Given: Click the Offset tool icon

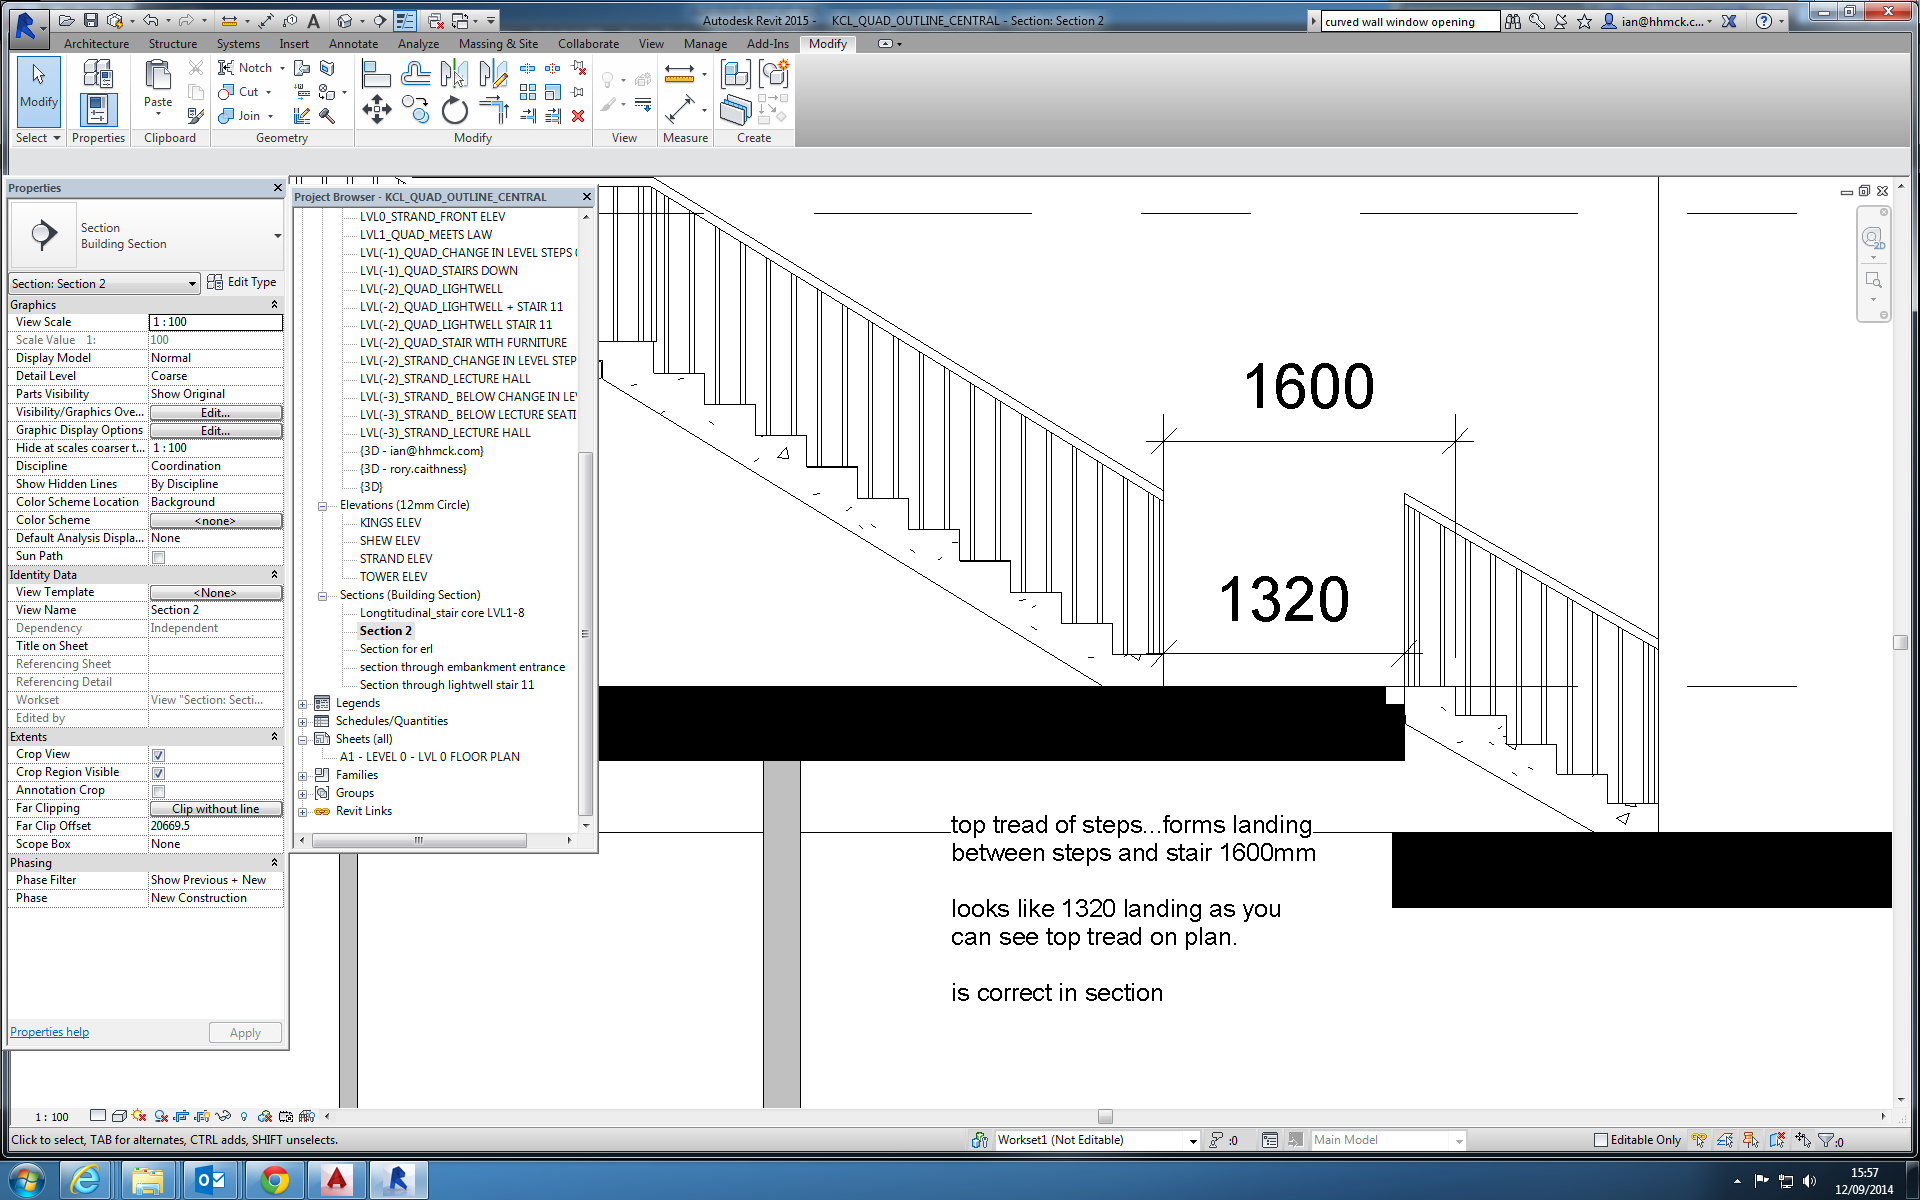Looking at the screenshot, I should pyautogui.click(x=415, y=73).
